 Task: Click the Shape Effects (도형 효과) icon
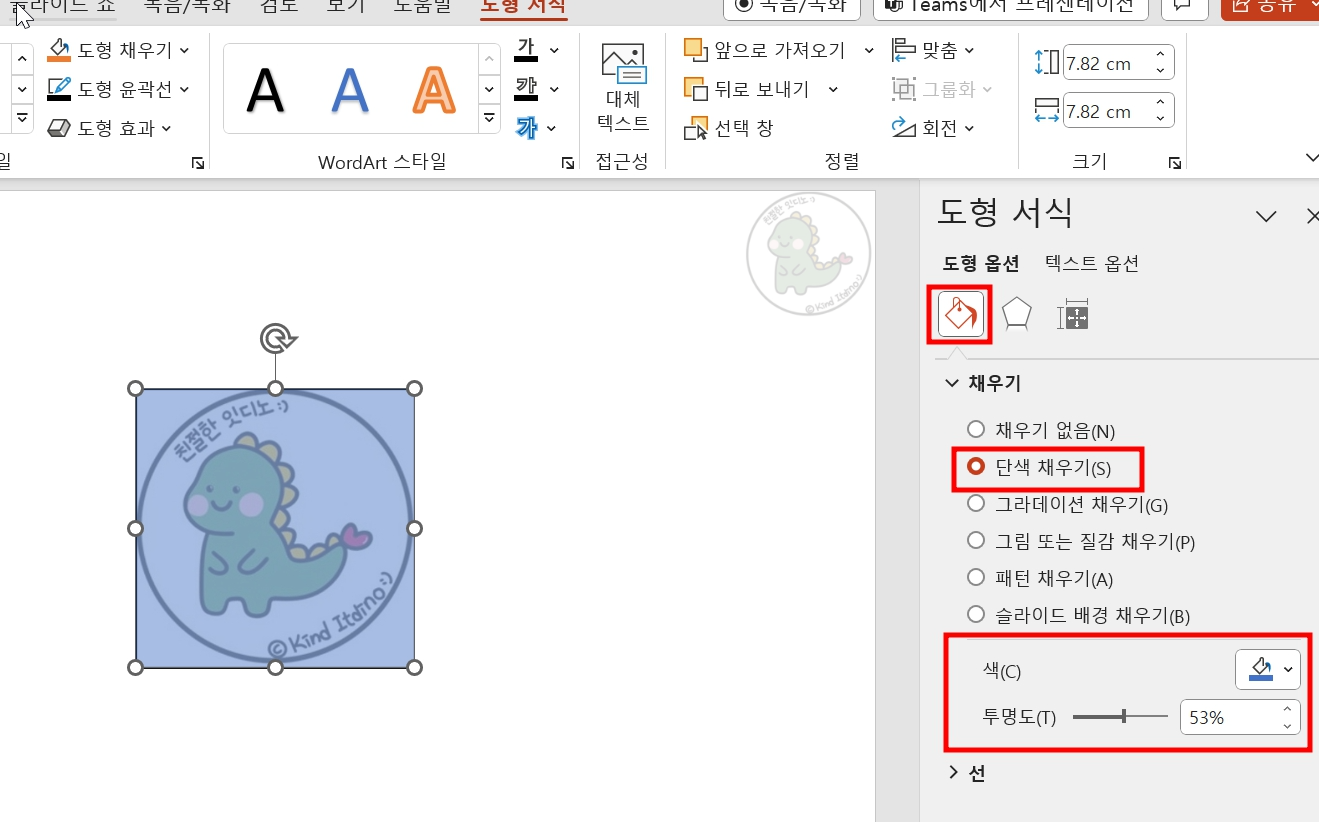59,128
